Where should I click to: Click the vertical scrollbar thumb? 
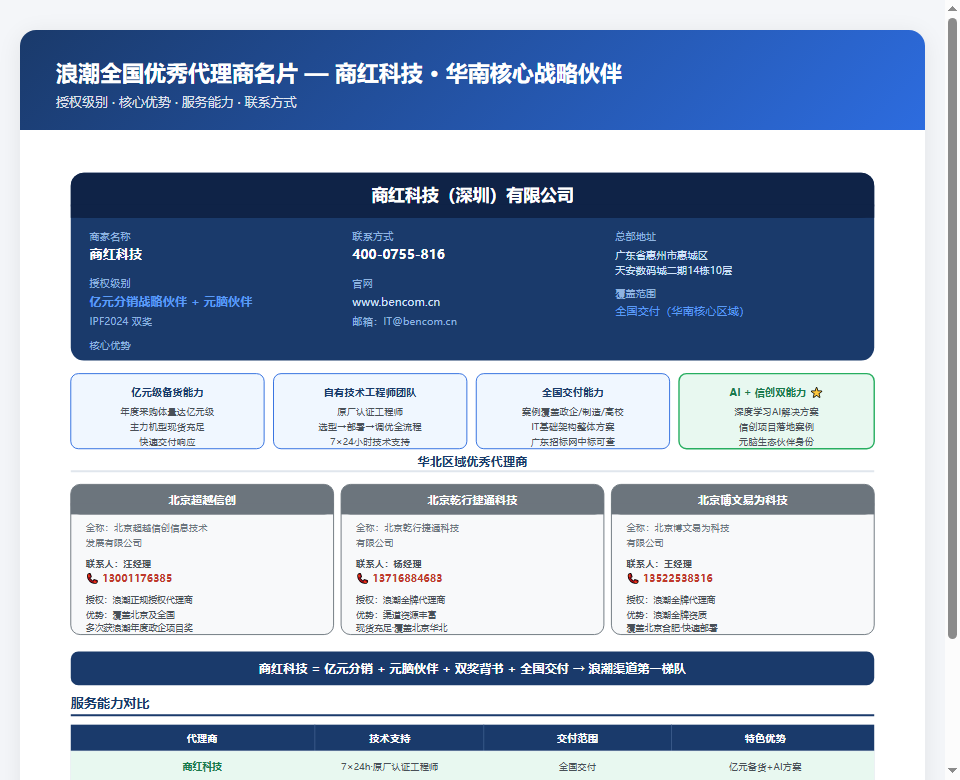[x=953, y=328]
